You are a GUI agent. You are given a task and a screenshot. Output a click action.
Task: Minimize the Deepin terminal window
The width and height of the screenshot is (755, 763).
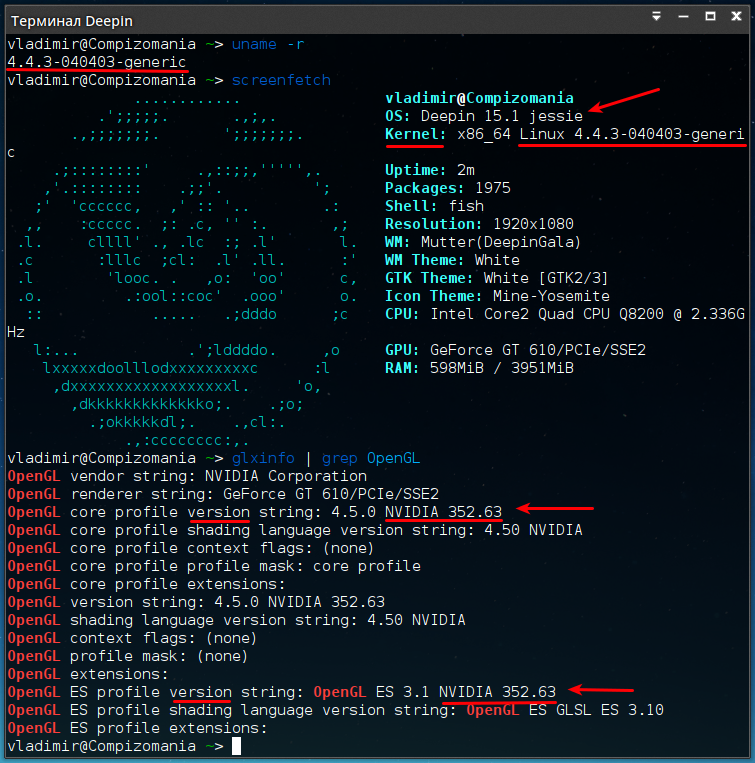pyautogui.click(x=683, y=17)
